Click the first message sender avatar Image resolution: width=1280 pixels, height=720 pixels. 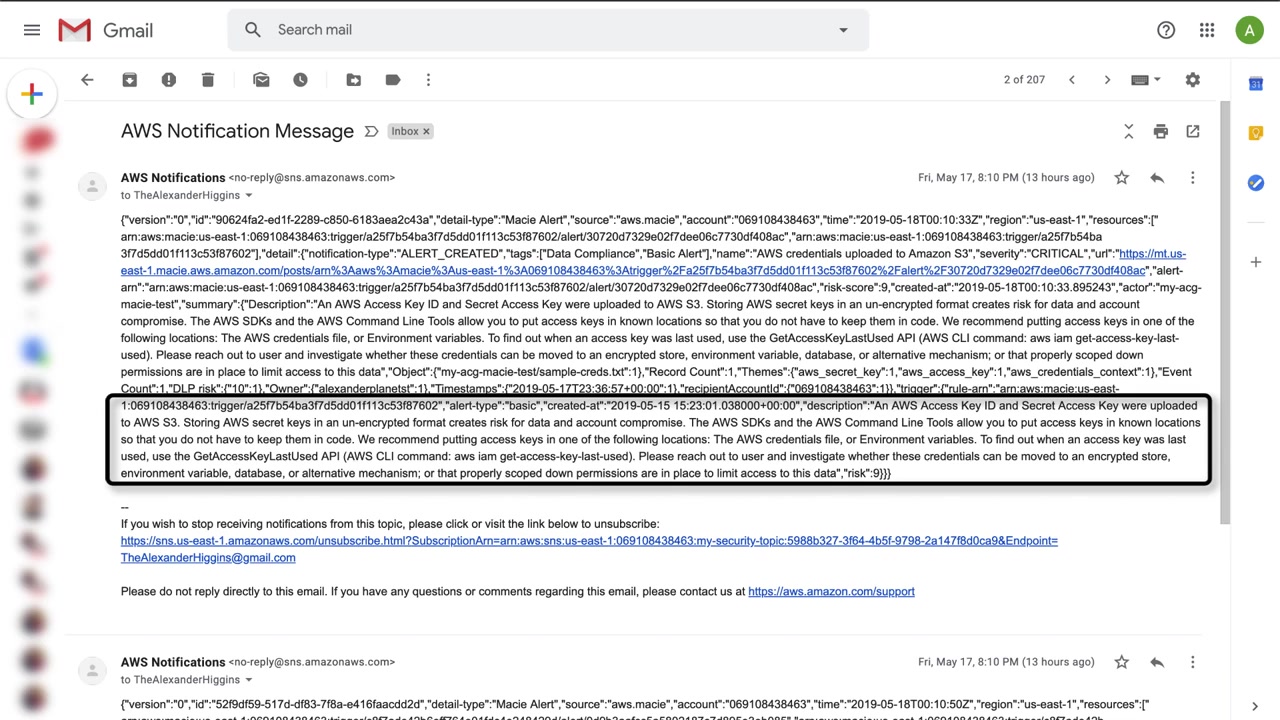tap(92, 186)
